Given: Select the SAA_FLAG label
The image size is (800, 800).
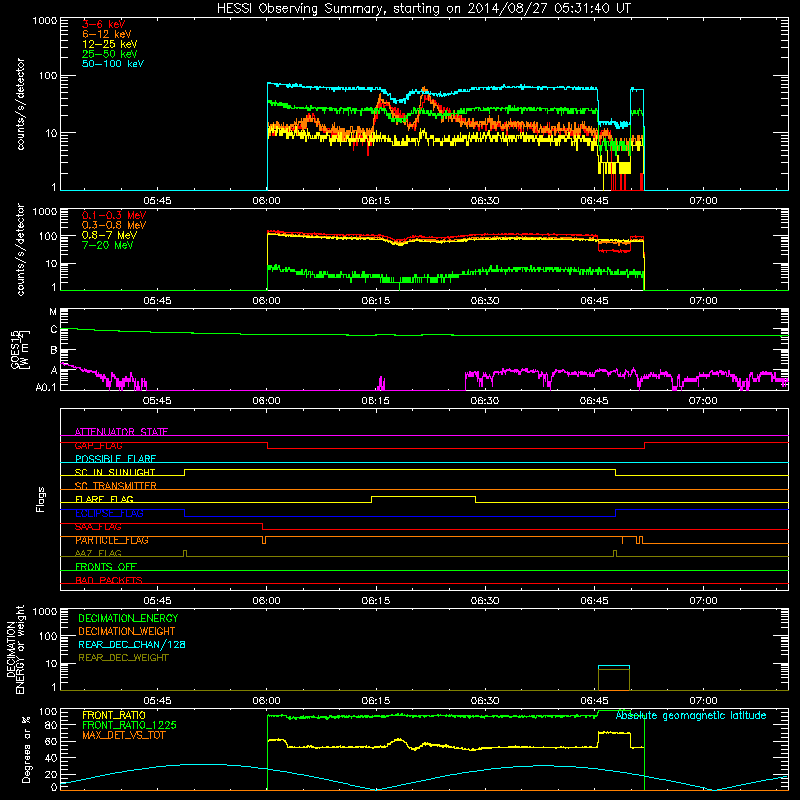Looking at the screenshot, I should point(98,527).
